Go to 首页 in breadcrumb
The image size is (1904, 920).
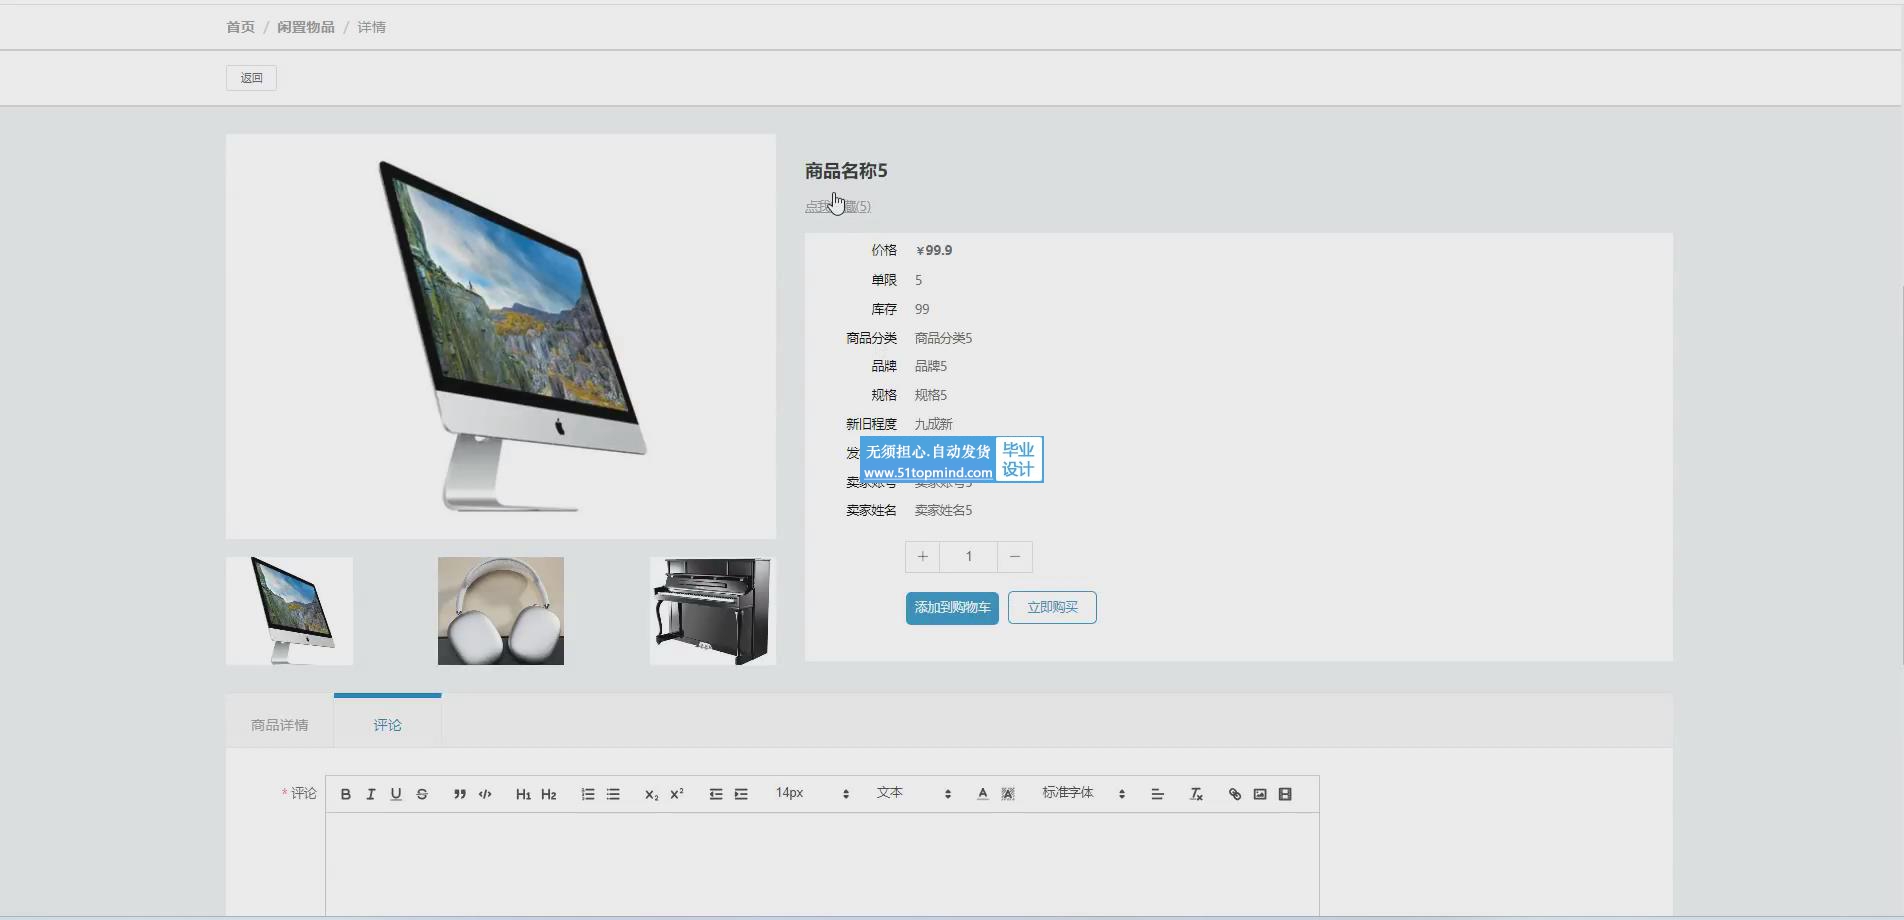(x=240, y=27)
